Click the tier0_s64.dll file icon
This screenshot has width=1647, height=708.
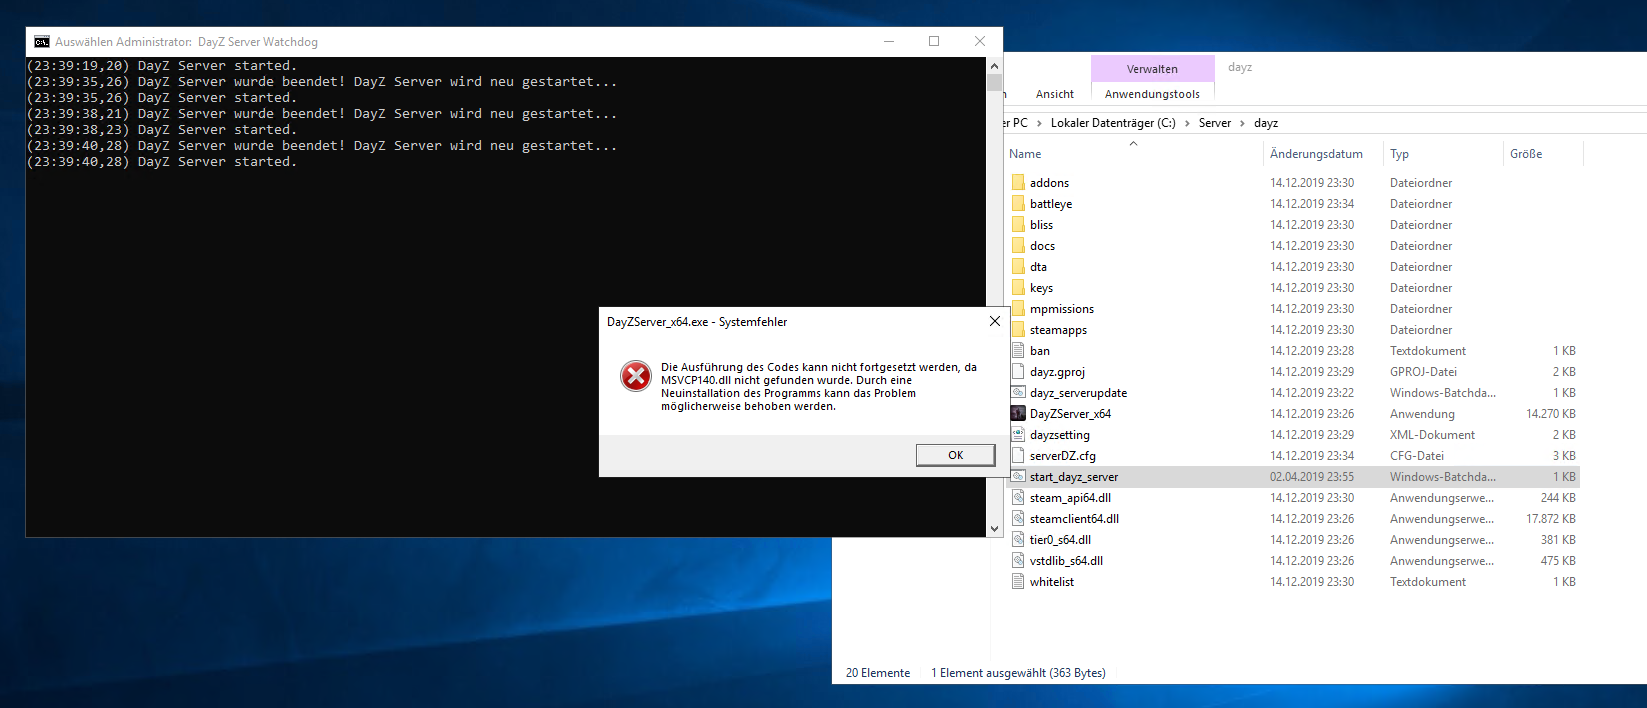[1018, 539]
